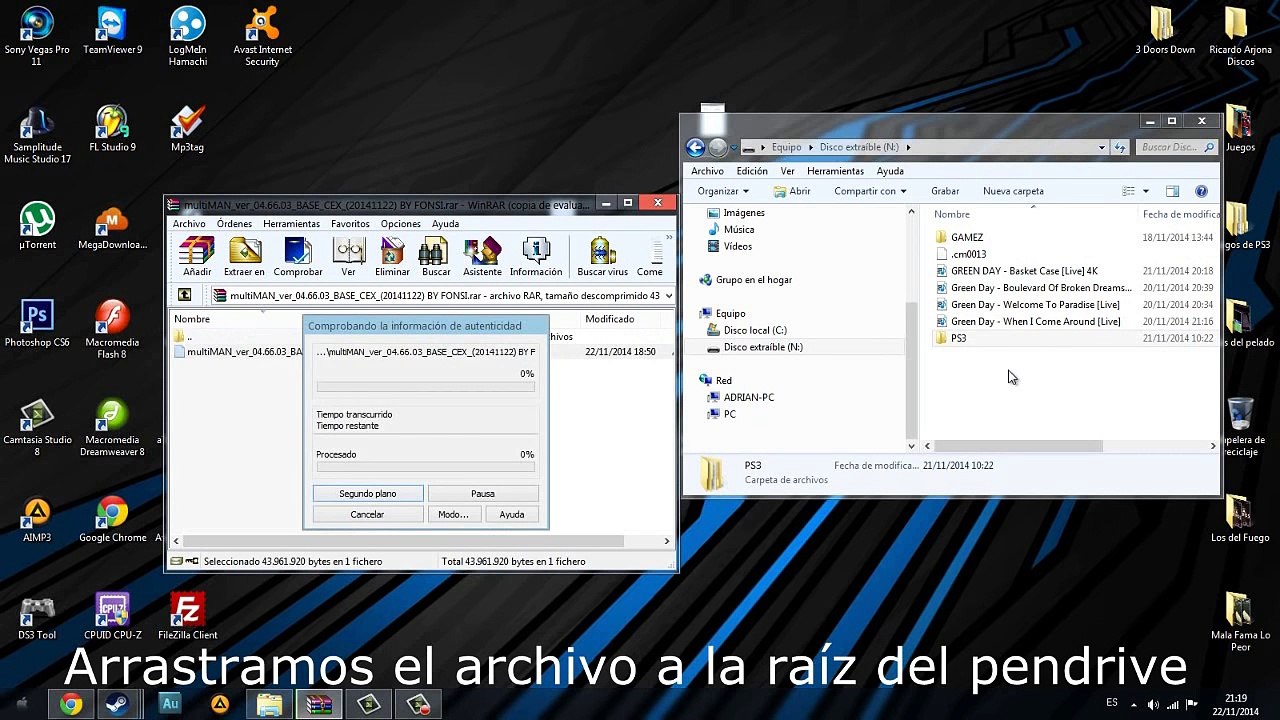Open Explorer view options dropdown arrow
This screenshot has height=720, width=1280.
pos(1146,191)
